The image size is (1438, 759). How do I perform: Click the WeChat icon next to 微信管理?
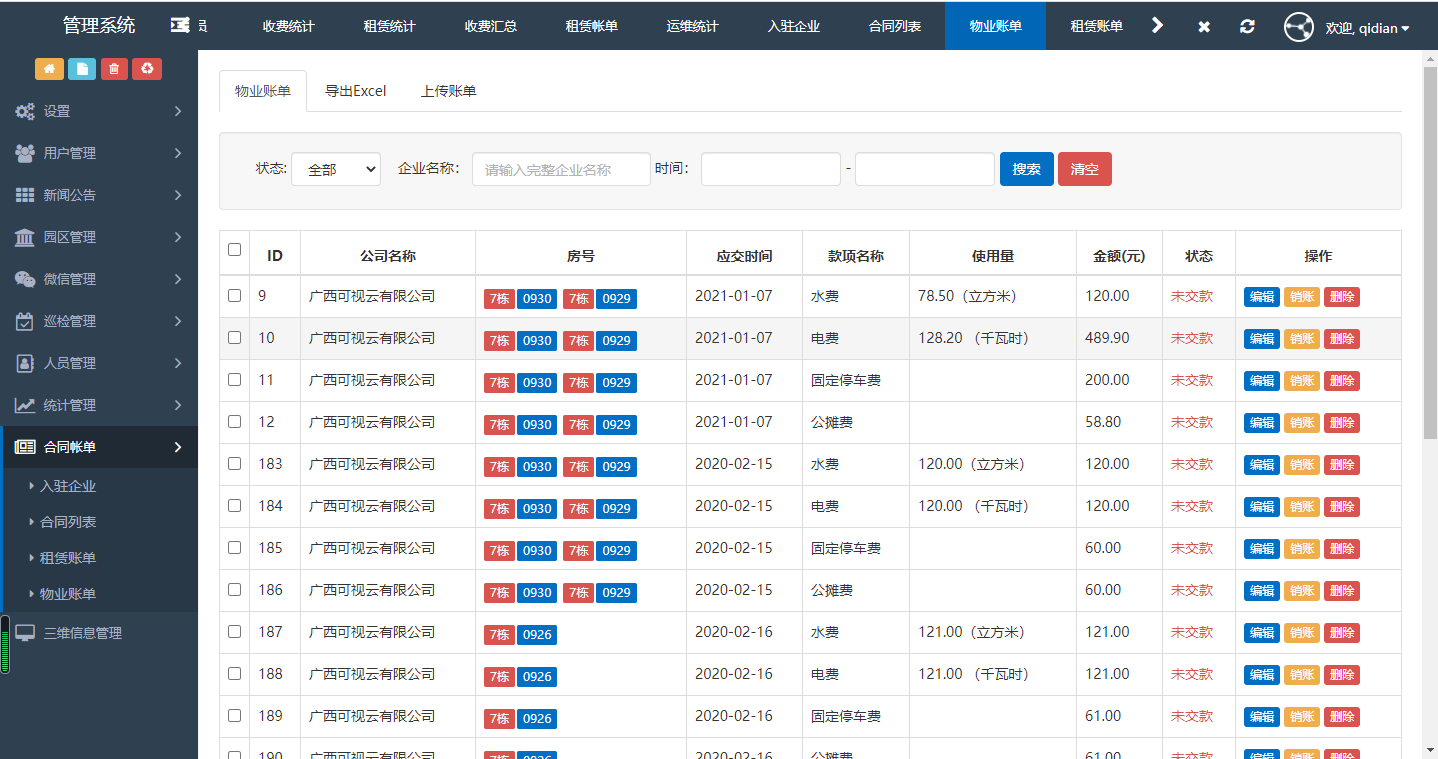pyautogui.click(x=25, y=279)
